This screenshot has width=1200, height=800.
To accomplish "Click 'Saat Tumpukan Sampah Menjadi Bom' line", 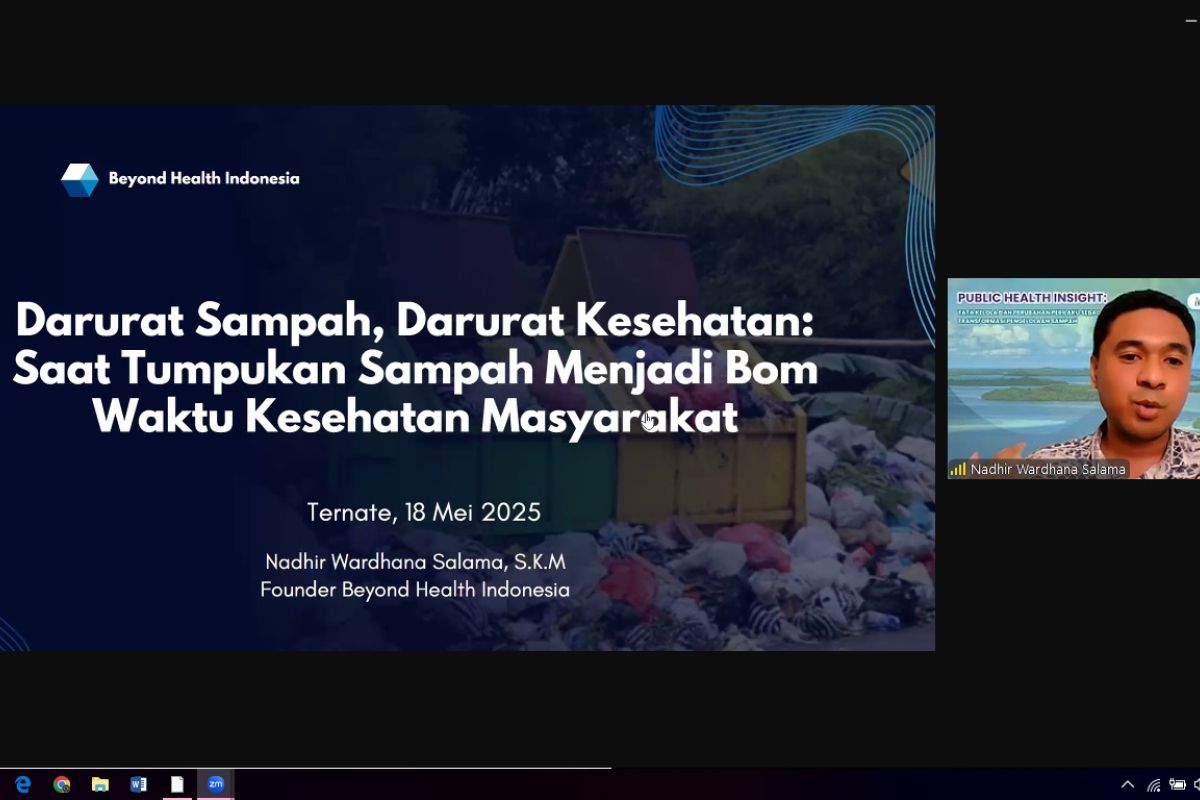I will click(415, 369).
